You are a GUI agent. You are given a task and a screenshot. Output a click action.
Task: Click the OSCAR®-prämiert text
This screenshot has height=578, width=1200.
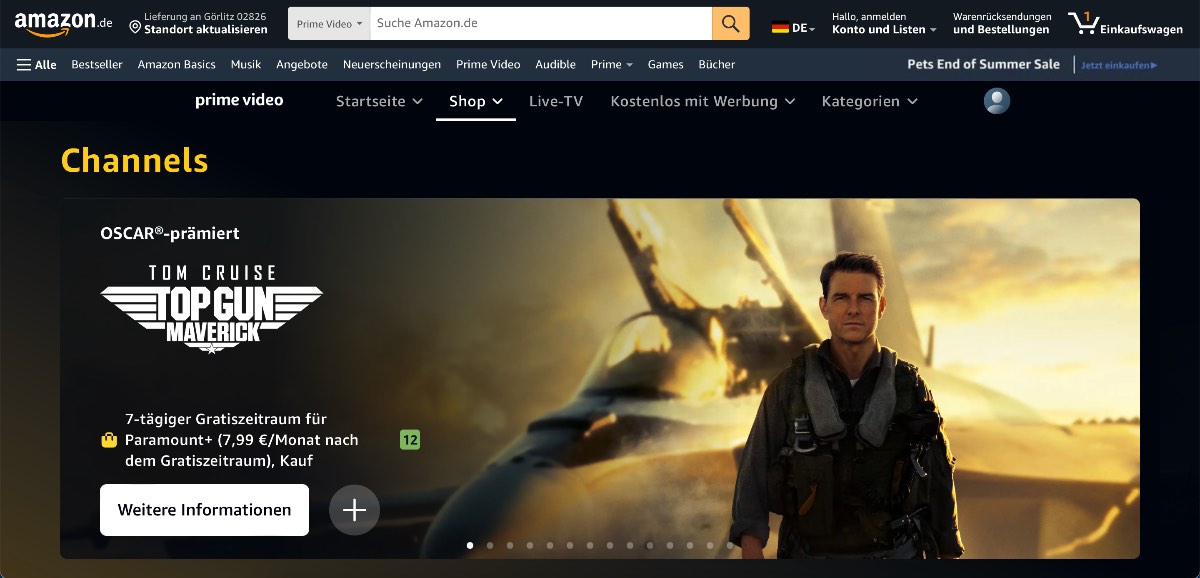coord(170,233)
